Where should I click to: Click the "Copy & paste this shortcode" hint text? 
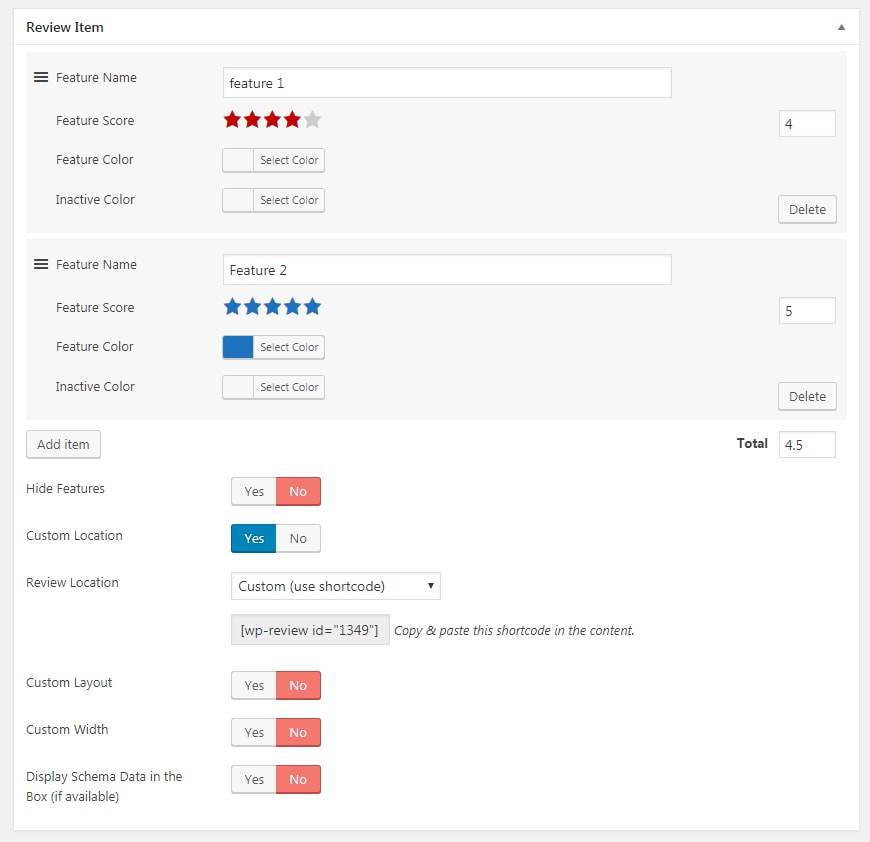[514, 631]
